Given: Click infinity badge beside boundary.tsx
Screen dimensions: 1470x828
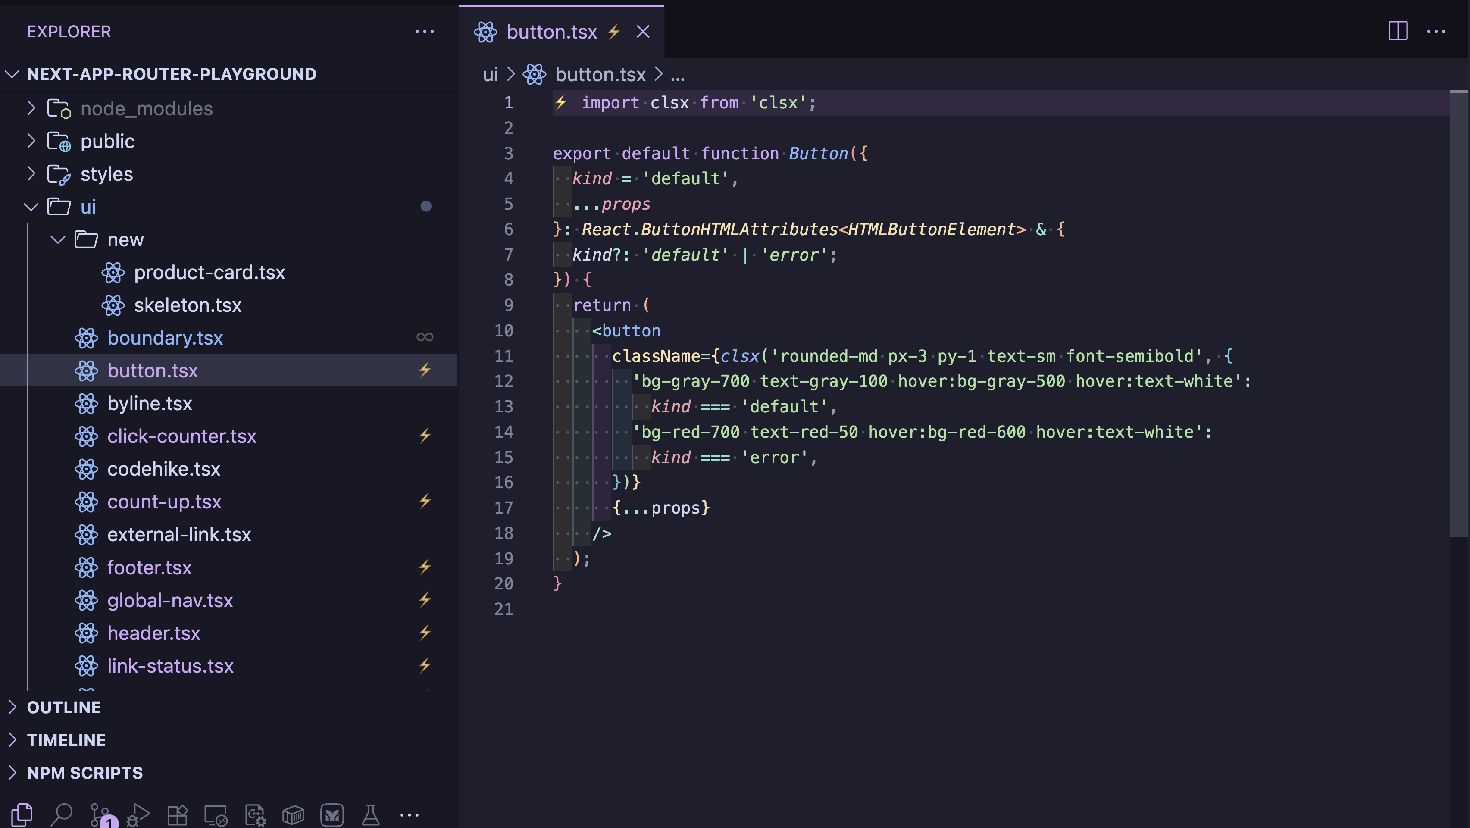Looking at the screenshot, I should click(425, 338).
